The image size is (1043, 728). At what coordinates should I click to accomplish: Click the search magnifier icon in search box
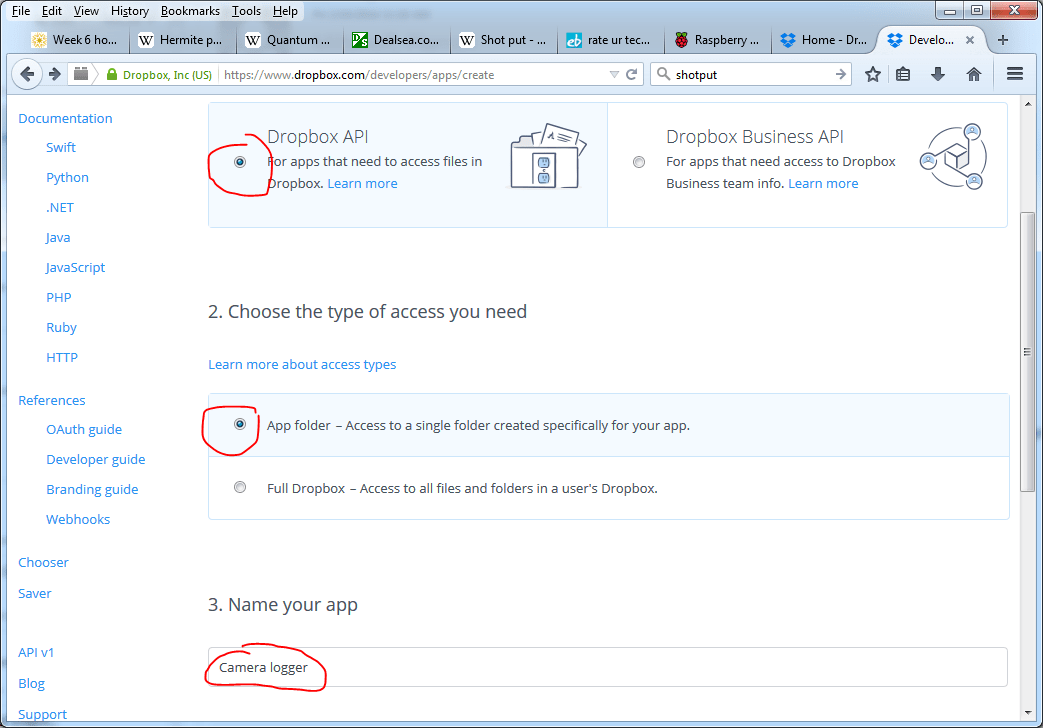[x=663, y=74]
